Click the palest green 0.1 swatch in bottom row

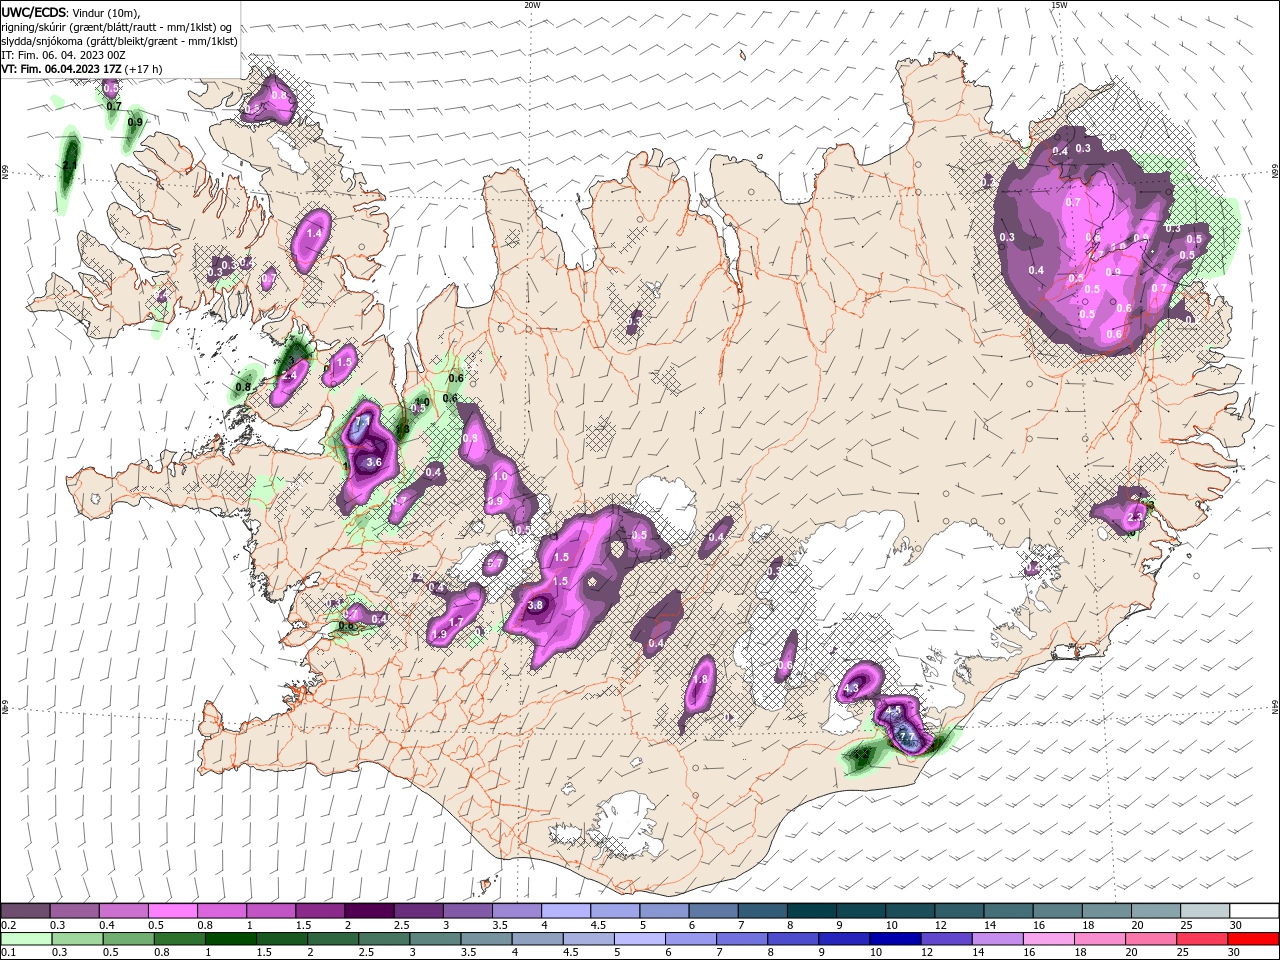[25, 939]
